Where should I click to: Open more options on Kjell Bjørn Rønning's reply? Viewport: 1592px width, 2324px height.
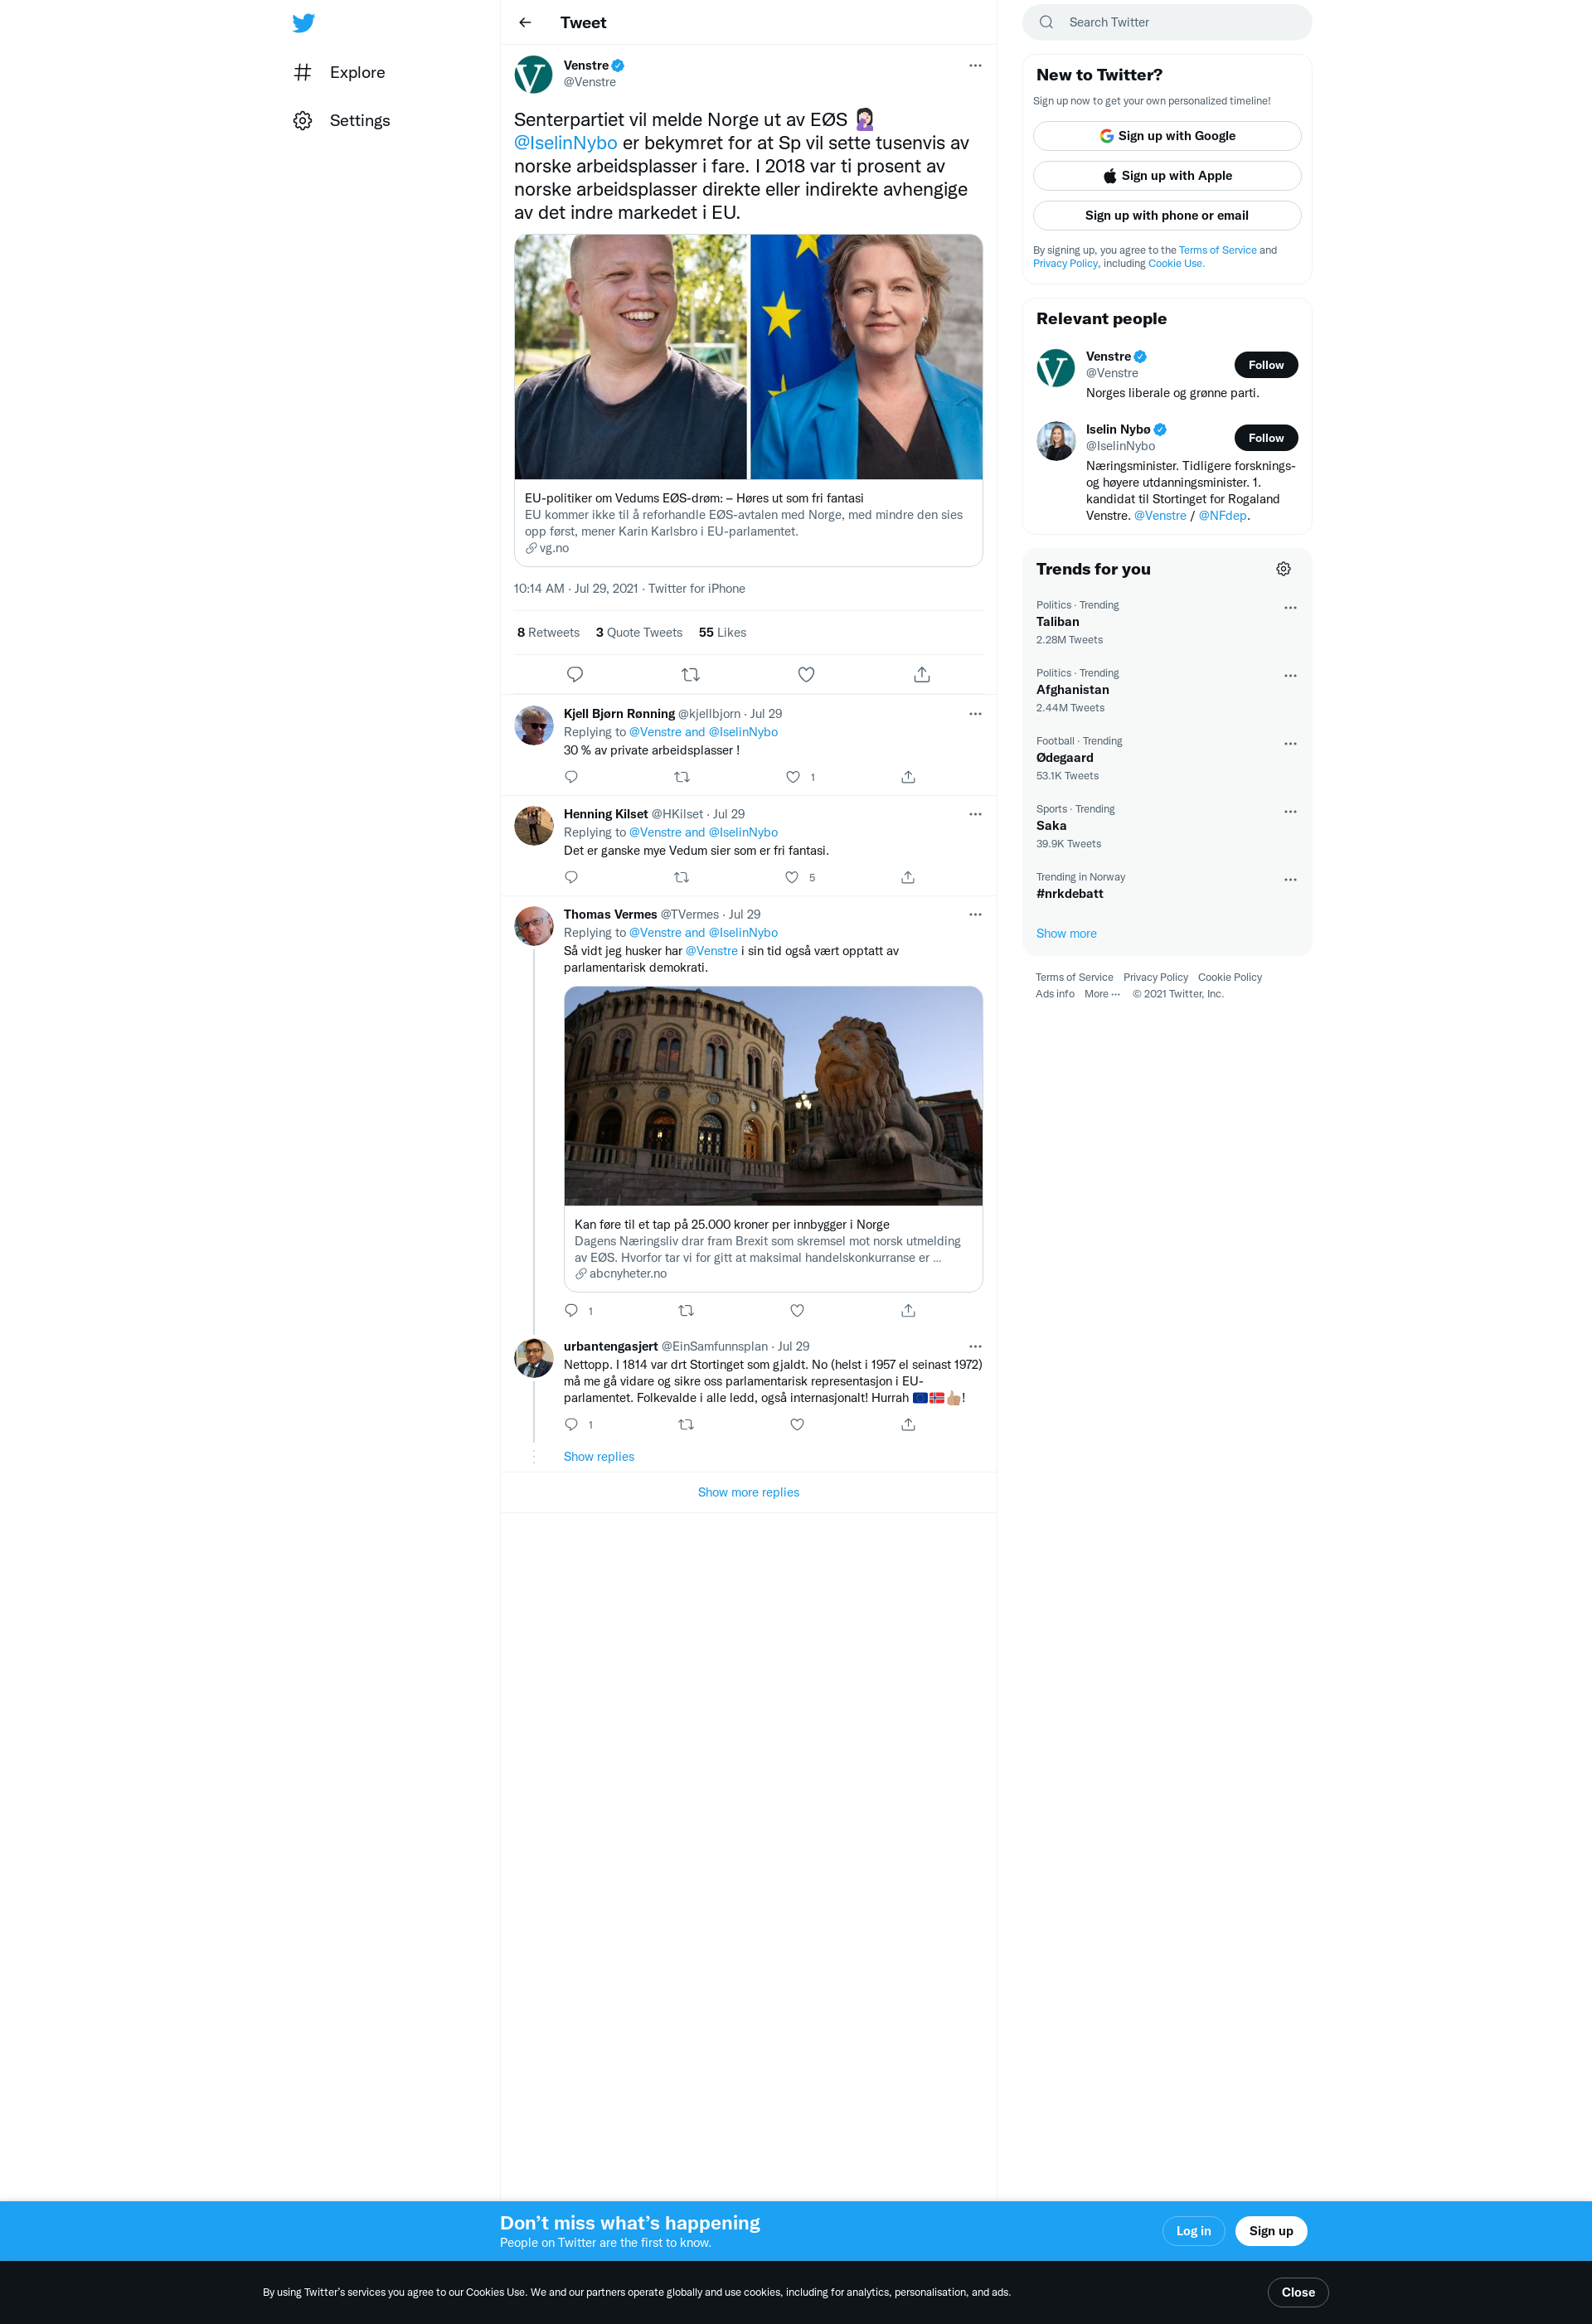point(975,714)
